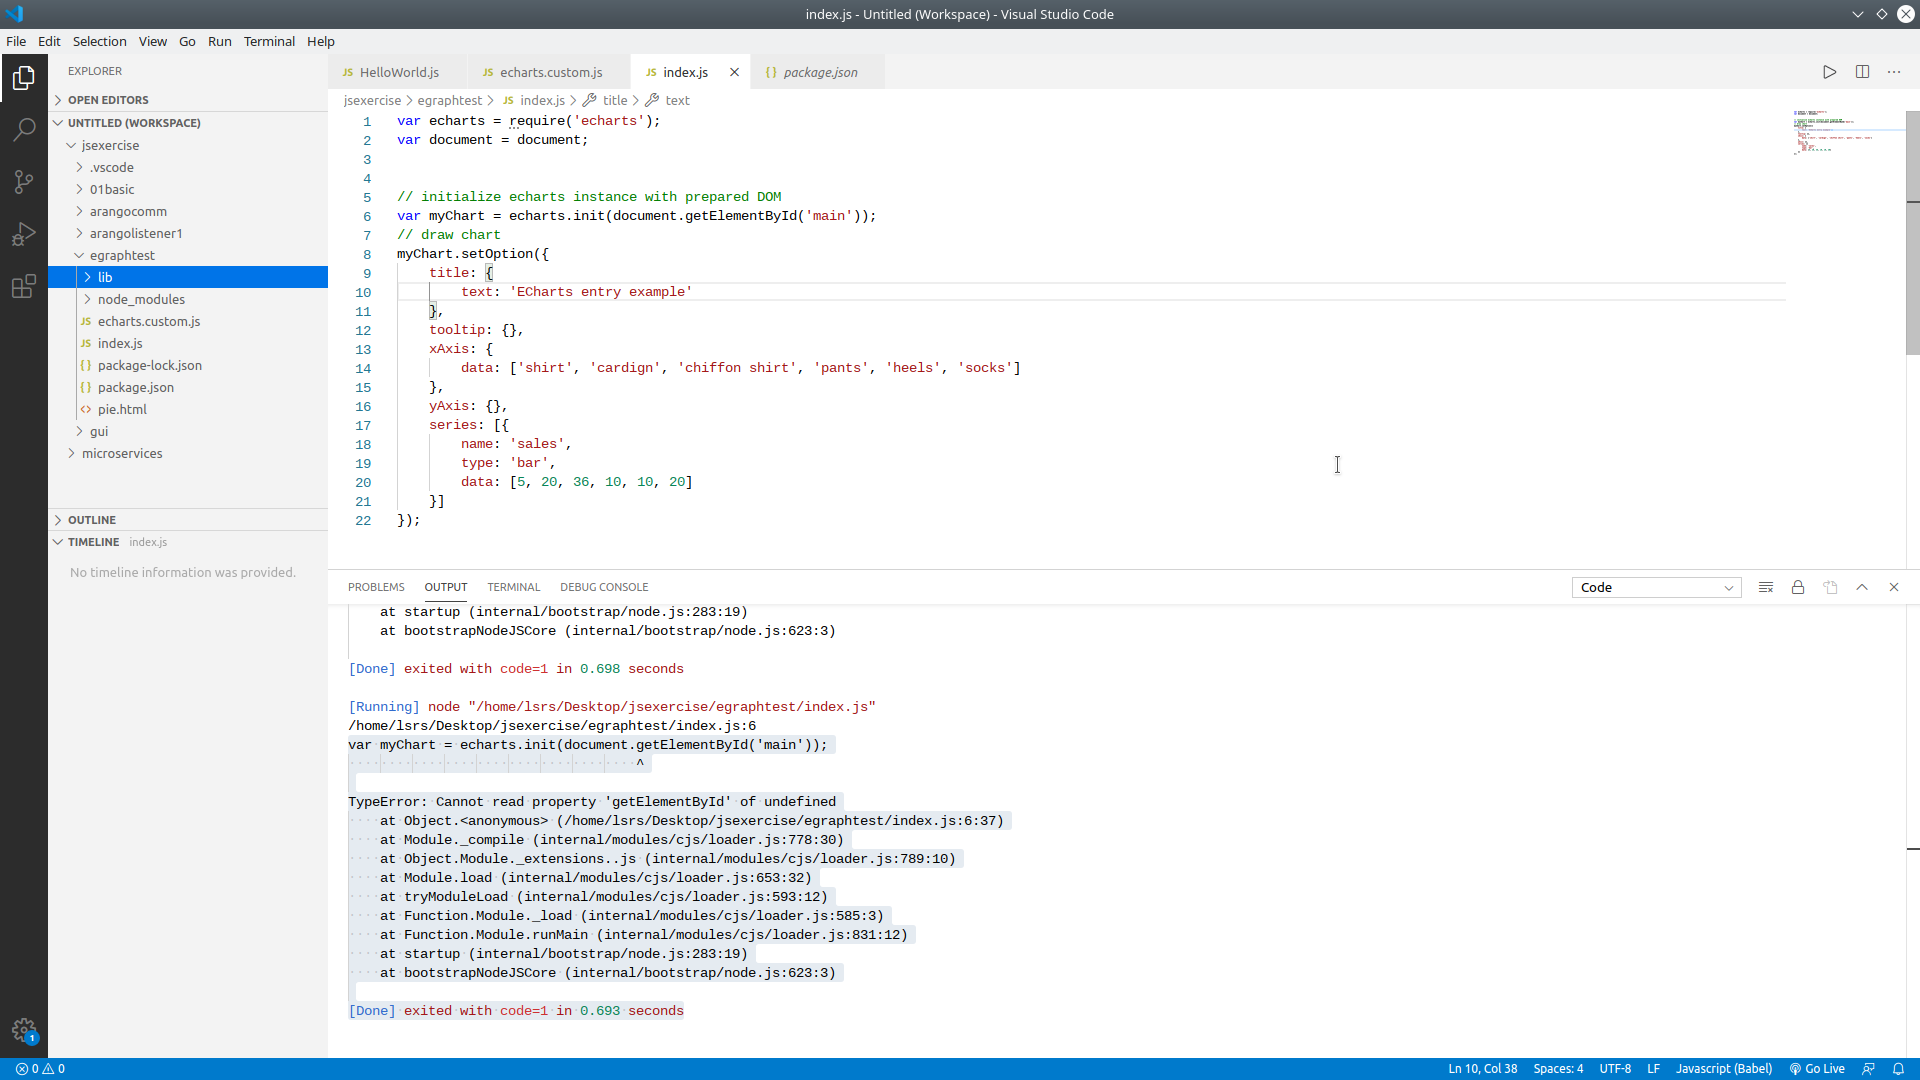Open the Source Control view

coord(24,181)
